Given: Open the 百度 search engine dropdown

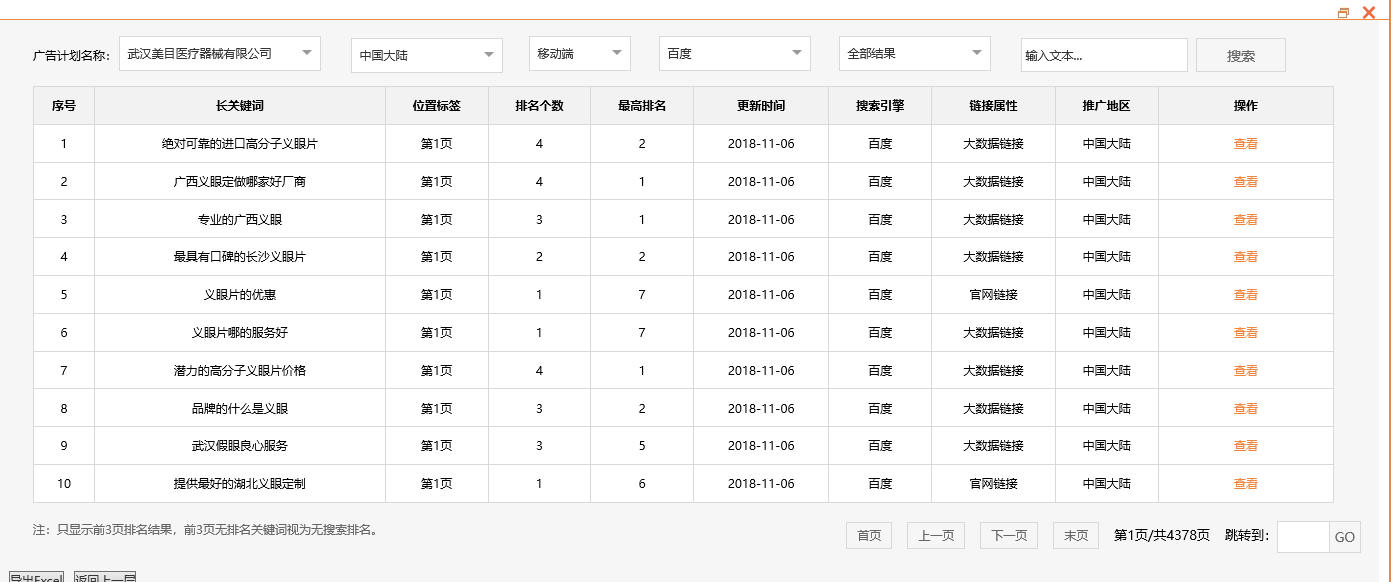Looking at the screenshot, I should (x=734, y=53).
